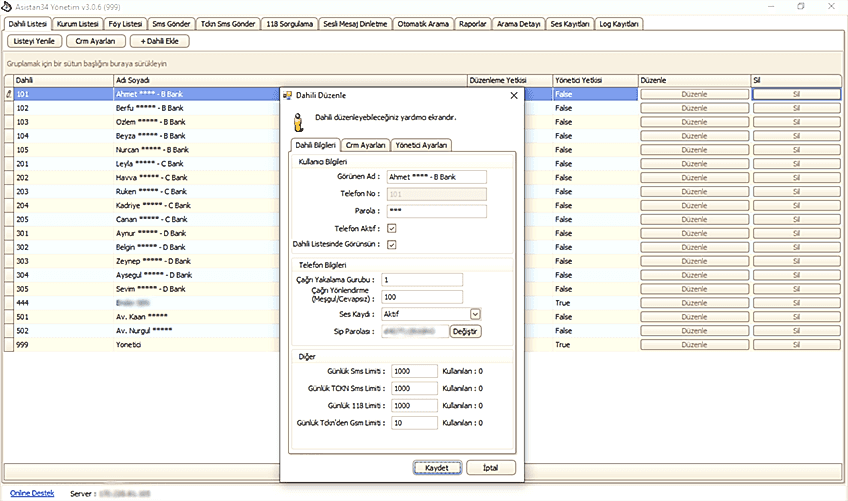Viewport: 848px width, 501px height.
Task: Click the Asistan34 app icon in title bar
Action: click(x=7, y=6)
